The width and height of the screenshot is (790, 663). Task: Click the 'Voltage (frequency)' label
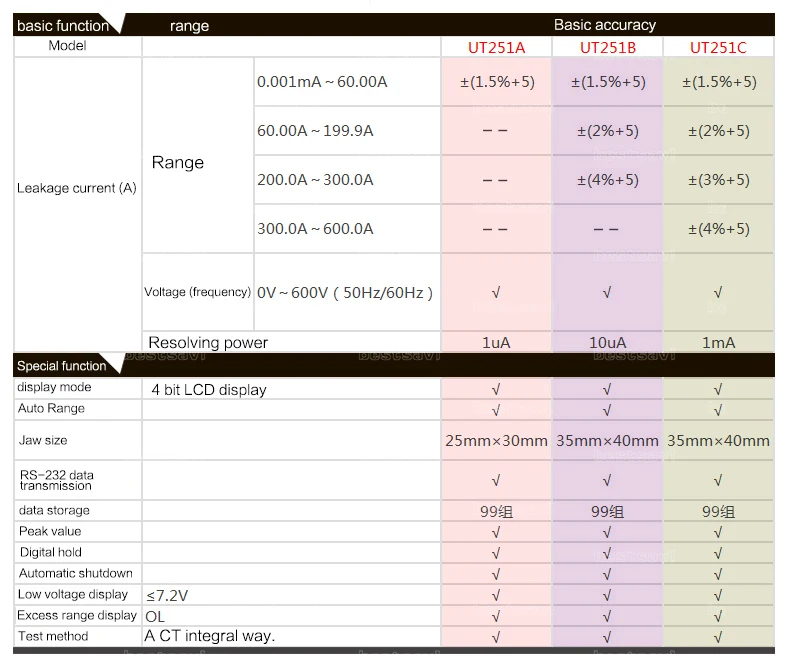198,292
